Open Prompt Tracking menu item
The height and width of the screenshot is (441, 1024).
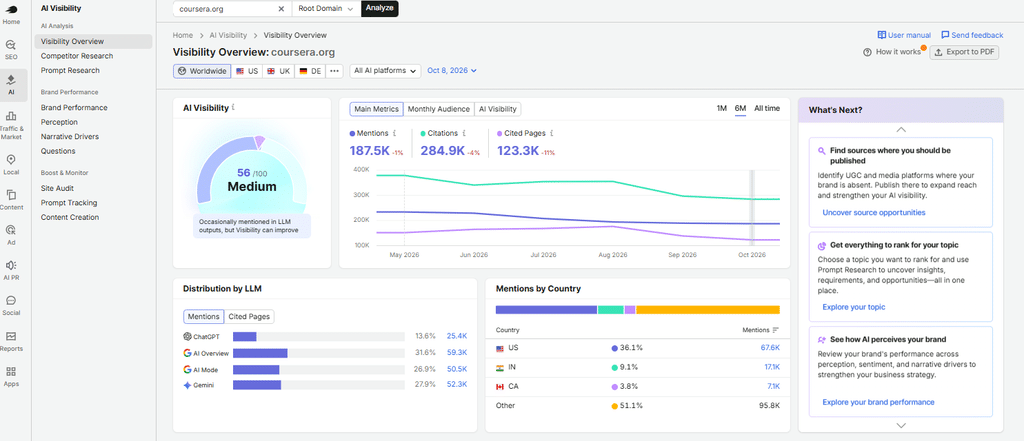point(69,203)
